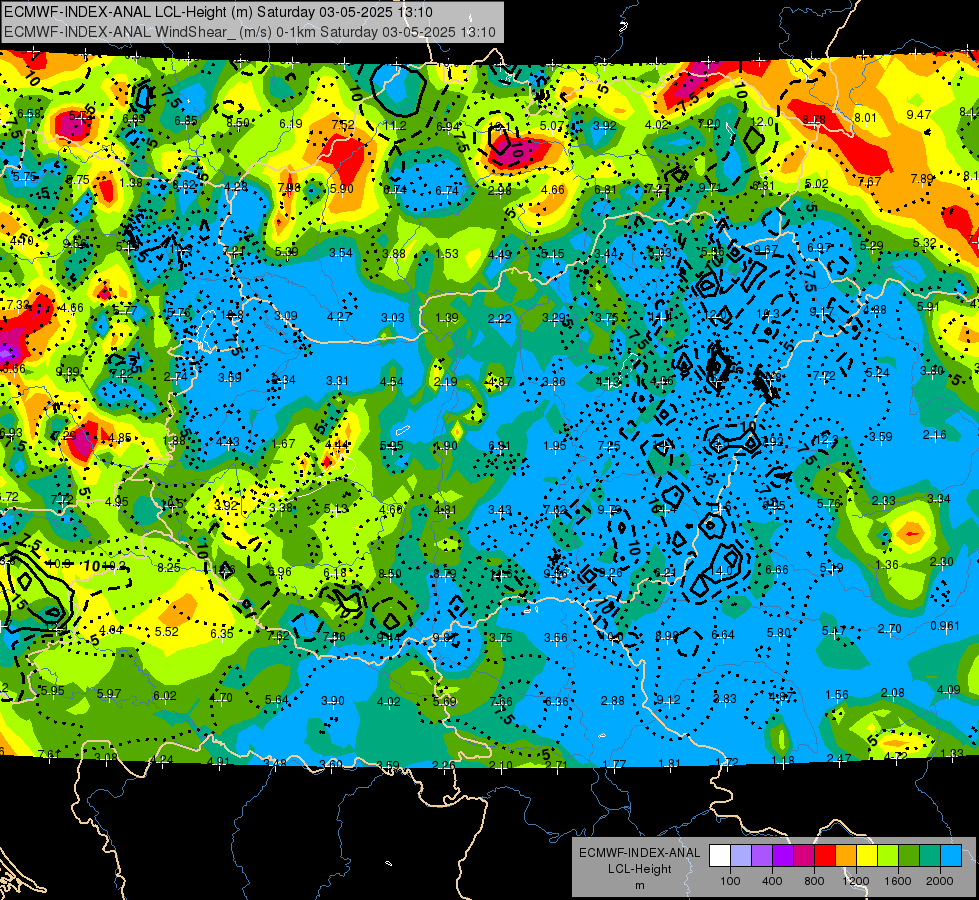Click the yellow legend swatch

(x=867, y=856)
